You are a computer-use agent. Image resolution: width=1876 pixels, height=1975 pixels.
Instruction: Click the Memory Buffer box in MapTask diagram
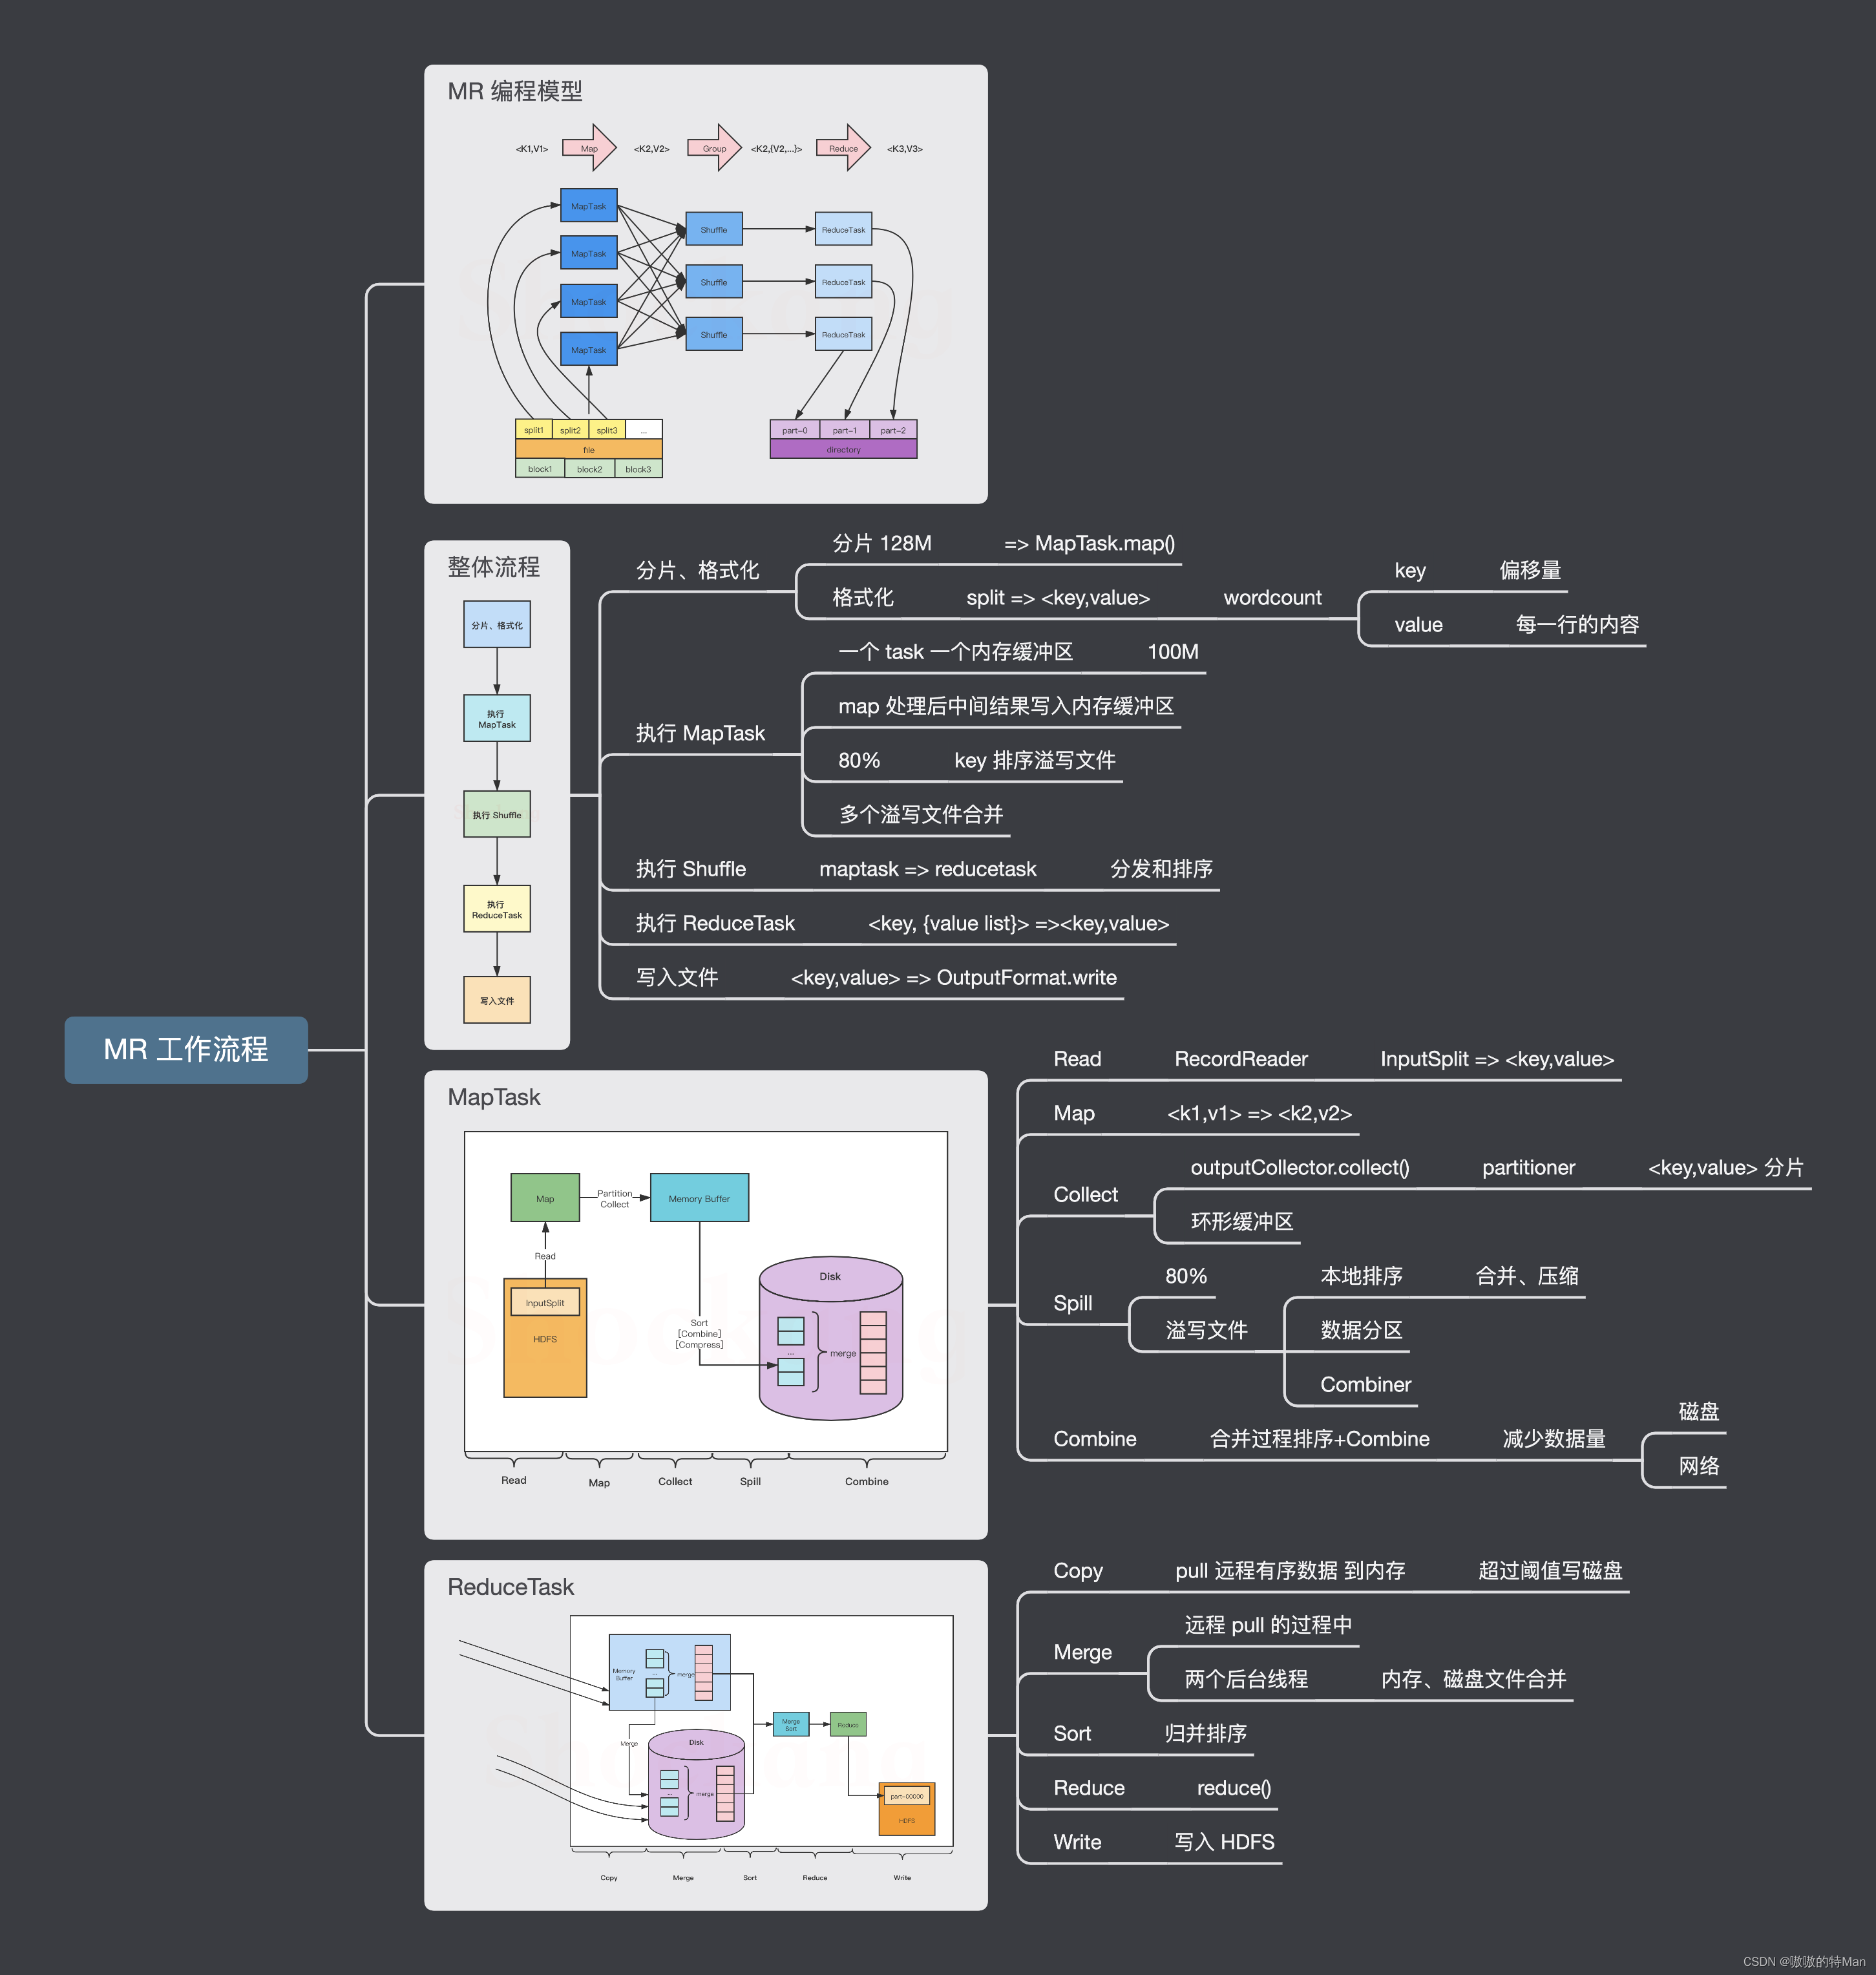(699, 1198)
